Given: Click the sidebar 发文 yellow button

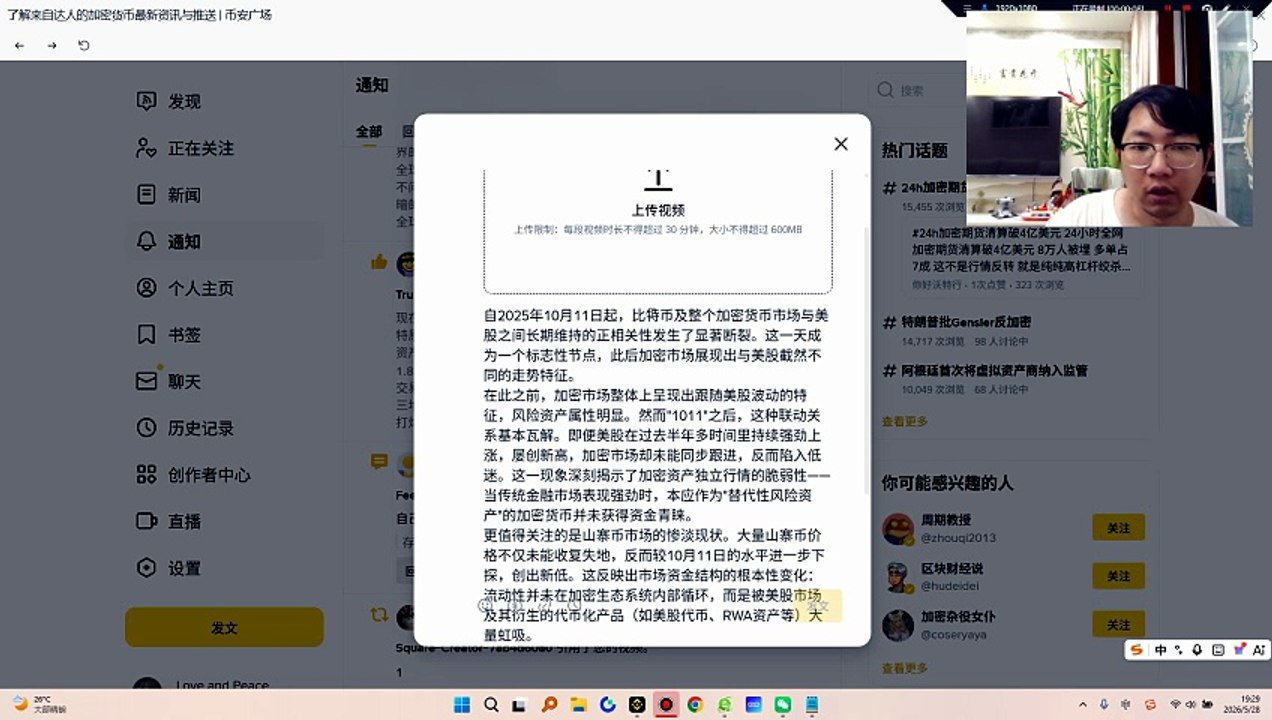Looking at the screenshot, I should coord(224,628).
